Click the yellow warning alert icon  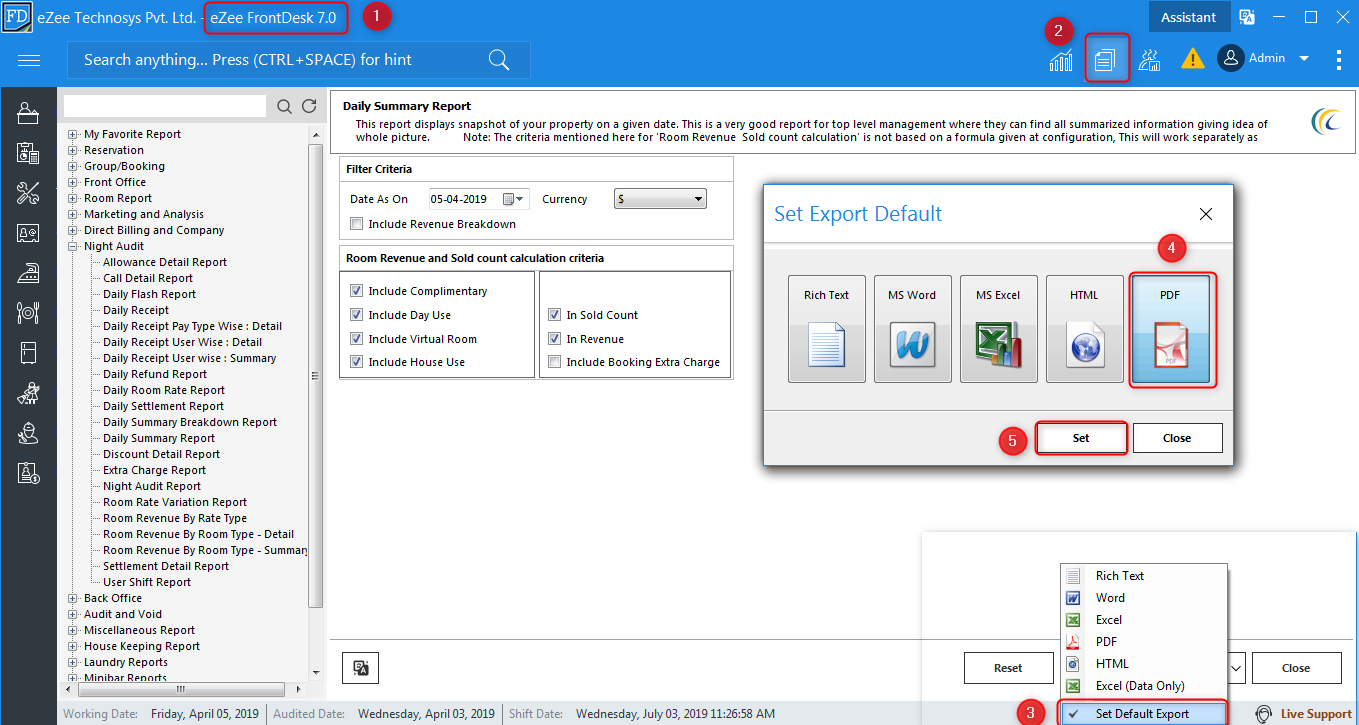click(1192, 59)
